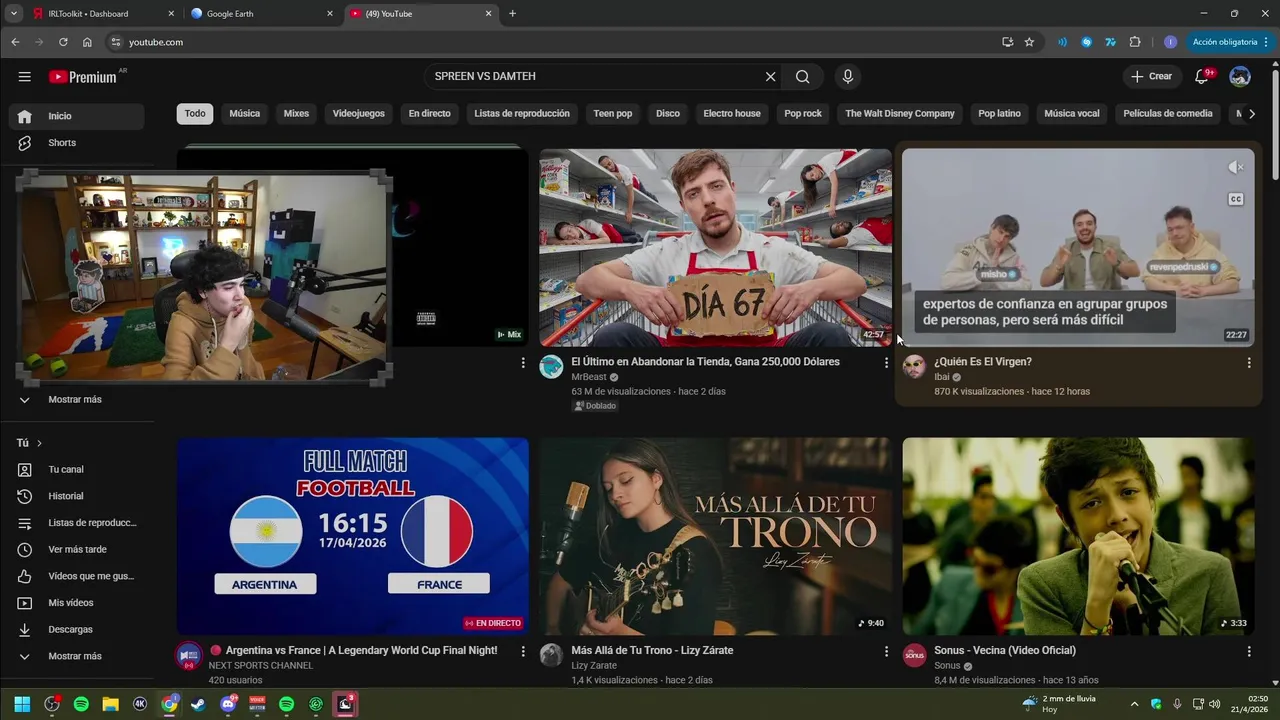Expand the Tú section chevron

coord(39,443)
